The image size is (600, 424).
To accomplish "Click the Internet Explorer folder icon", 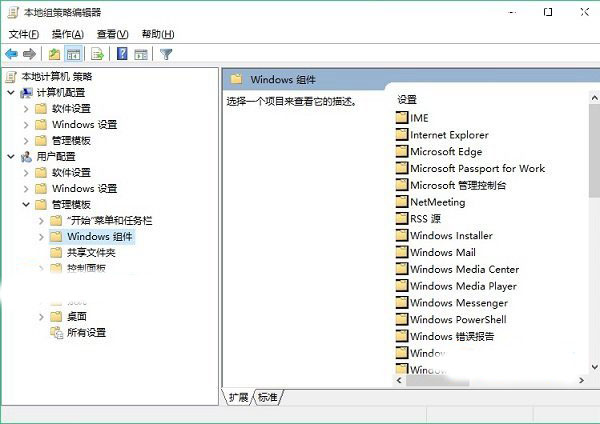I will tap(402, 134).
